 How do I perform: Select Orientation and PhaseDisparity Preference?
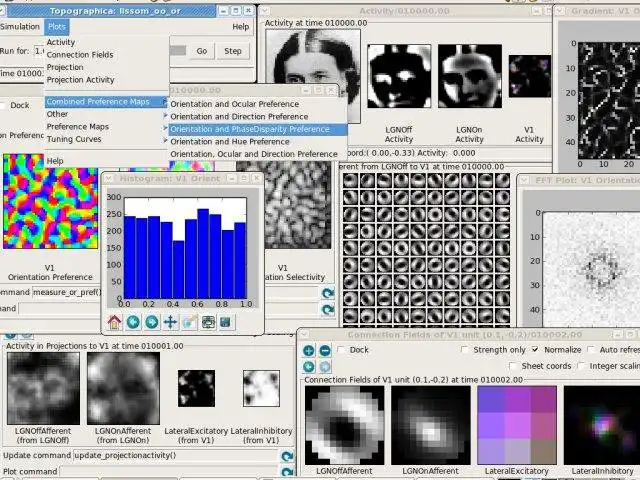click(249, 129)
